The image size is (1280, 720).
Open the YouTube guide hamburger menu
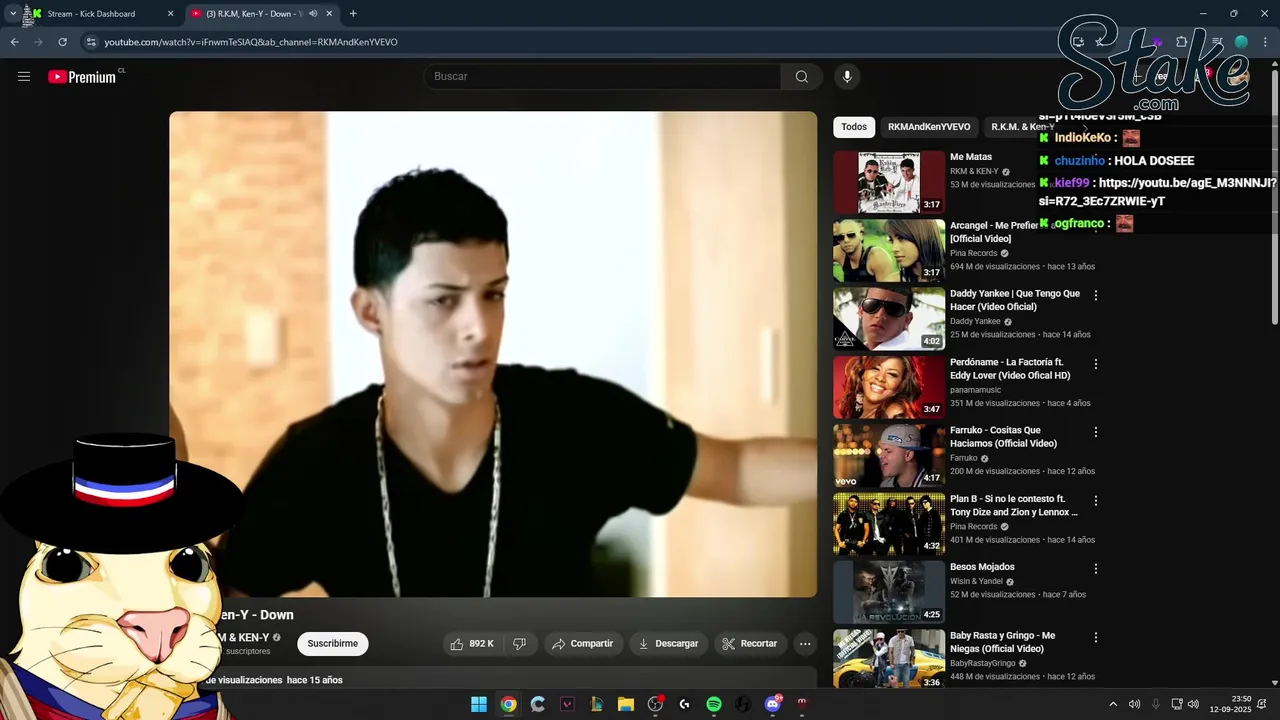(x=24, y=76)
